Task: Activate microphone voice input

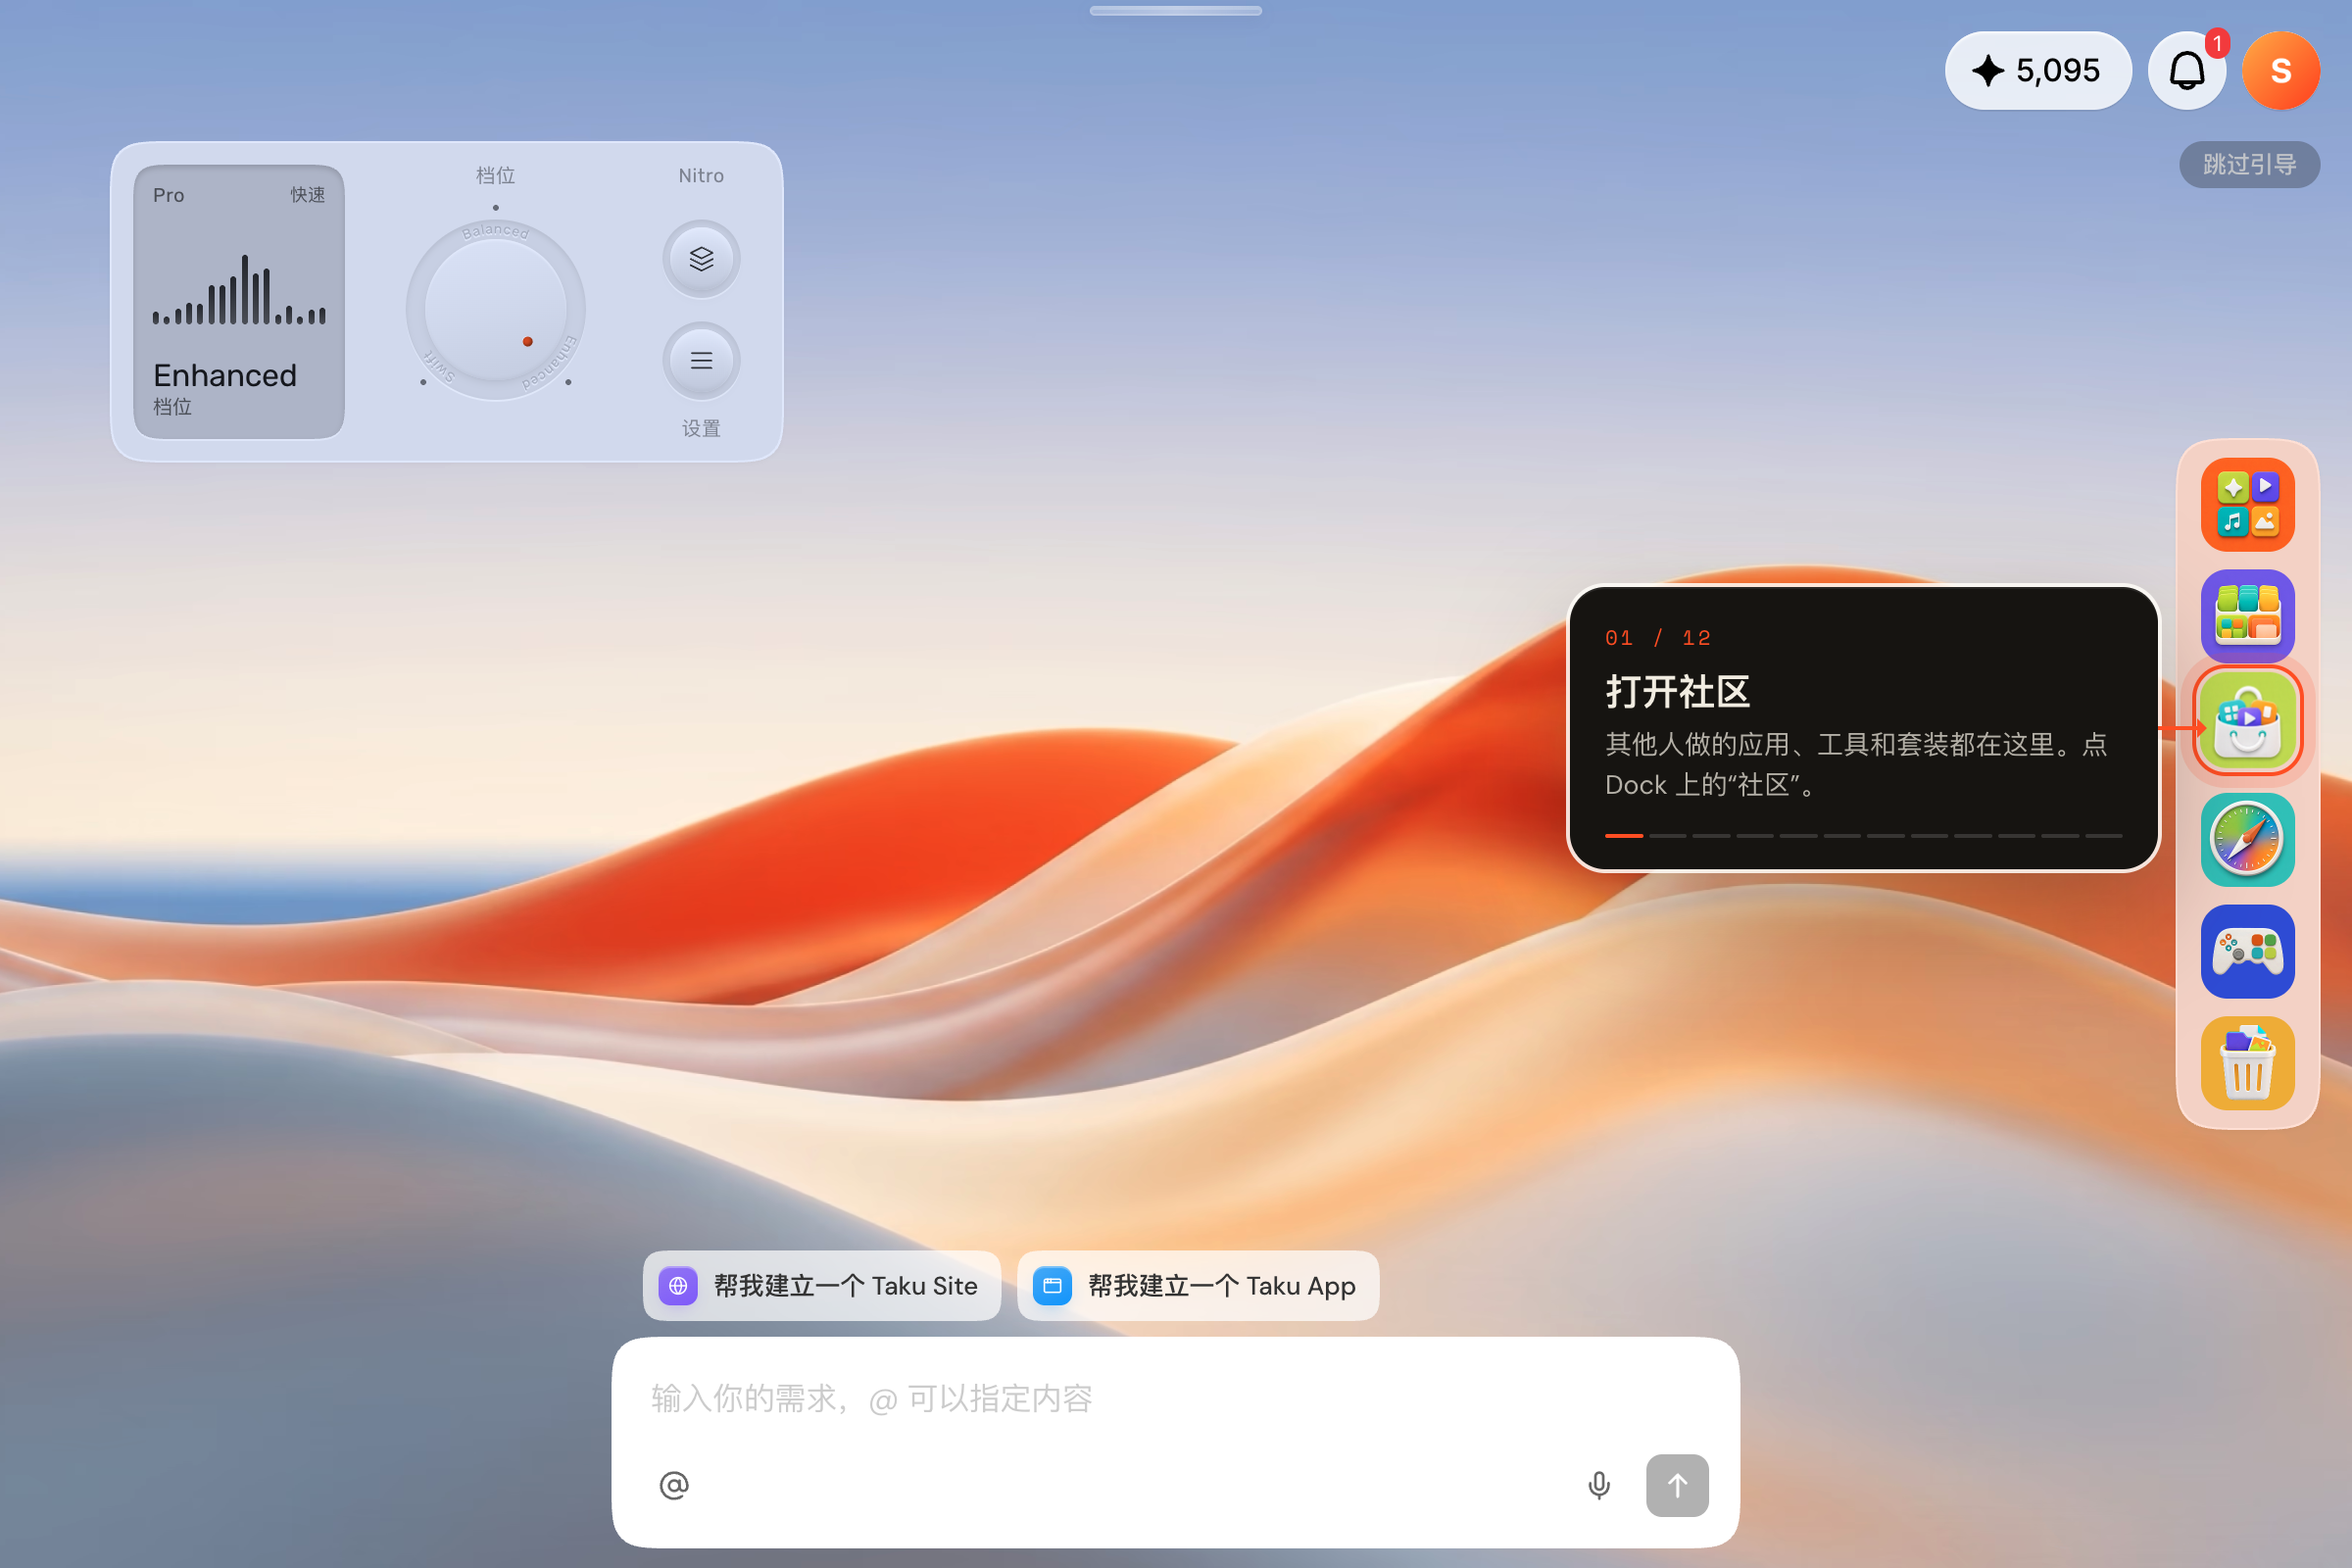Action: [1599, 1485]
